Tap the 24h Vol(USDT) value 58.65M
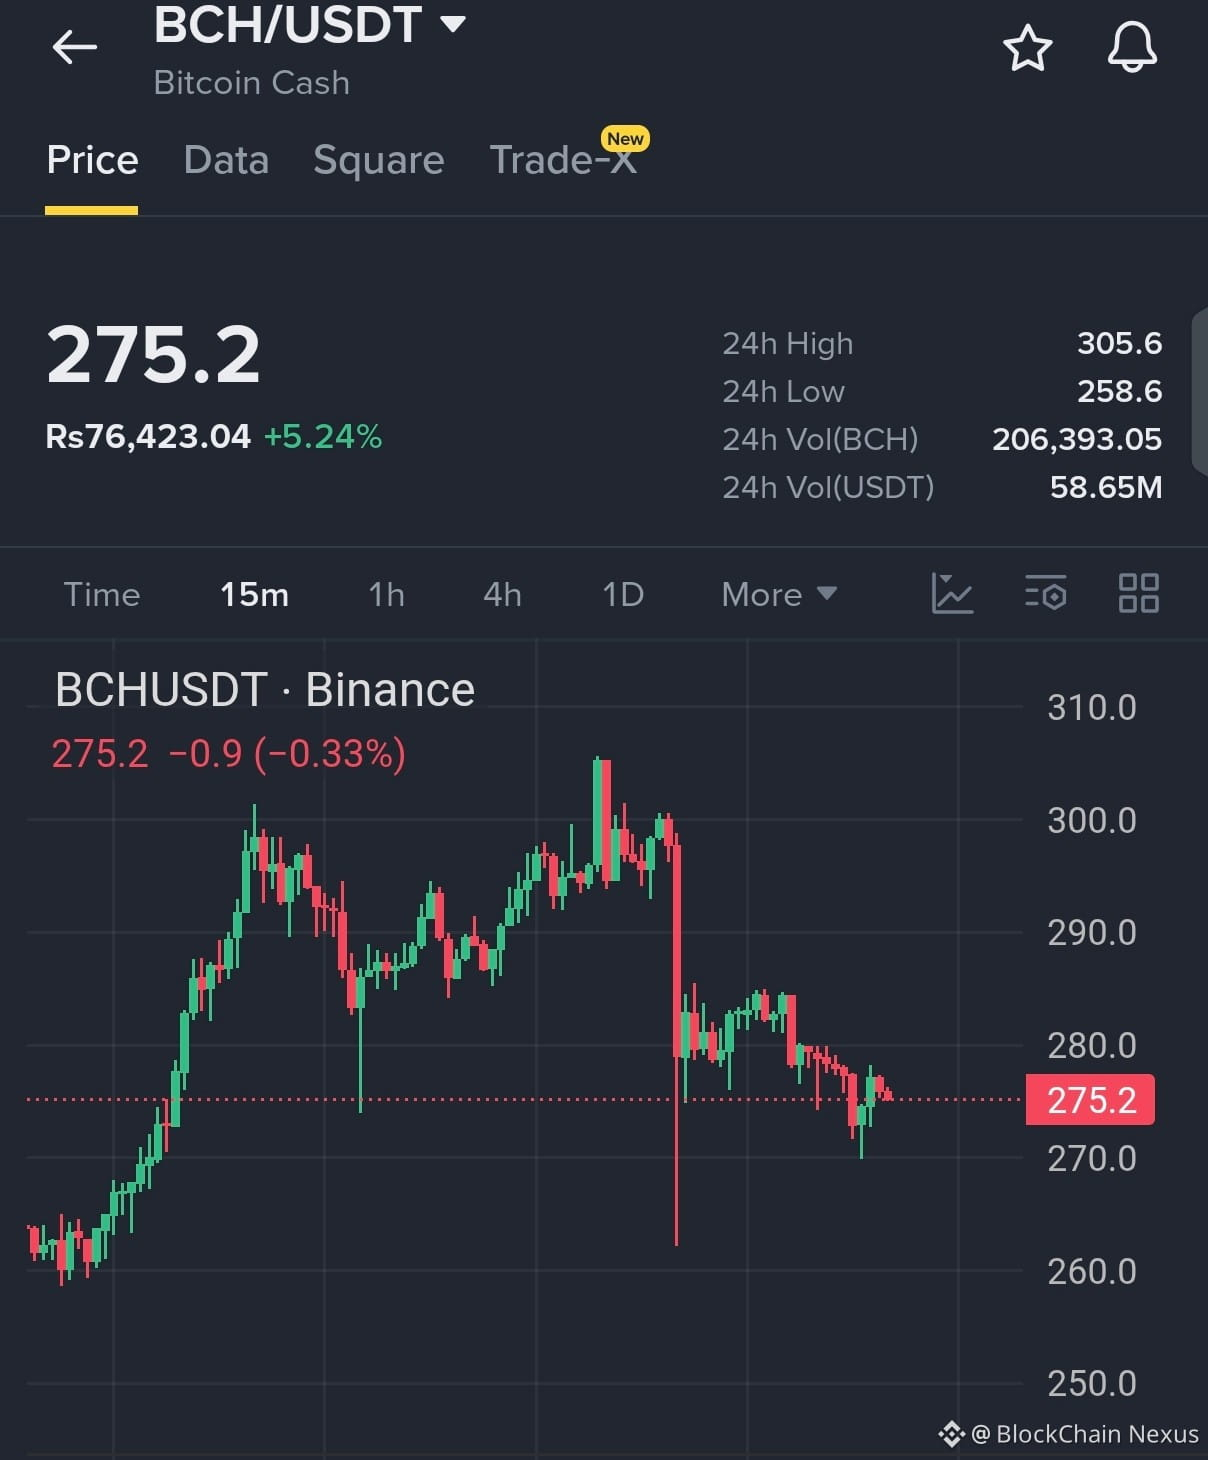 point(1106,487)
